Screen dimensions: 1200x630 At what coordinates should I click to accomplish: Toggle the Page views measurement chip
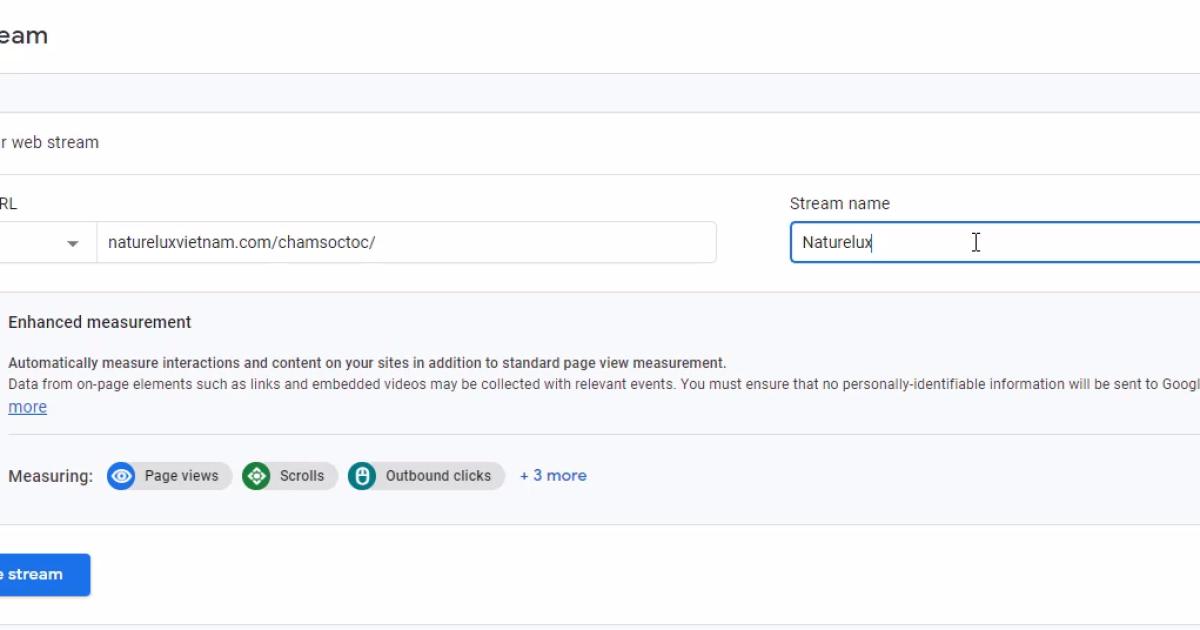click(168, 476)
